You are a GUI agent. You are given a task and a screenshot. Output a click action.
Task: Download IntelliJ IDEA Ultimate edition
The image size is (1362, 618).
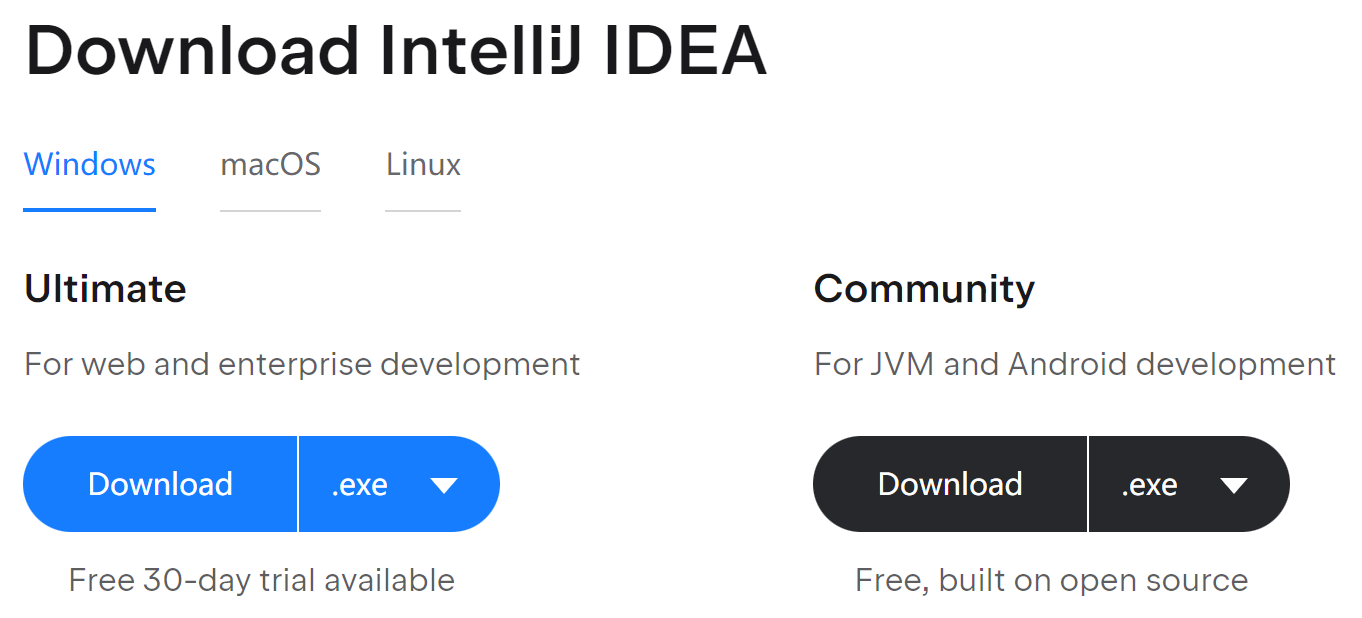pos(160,484)
